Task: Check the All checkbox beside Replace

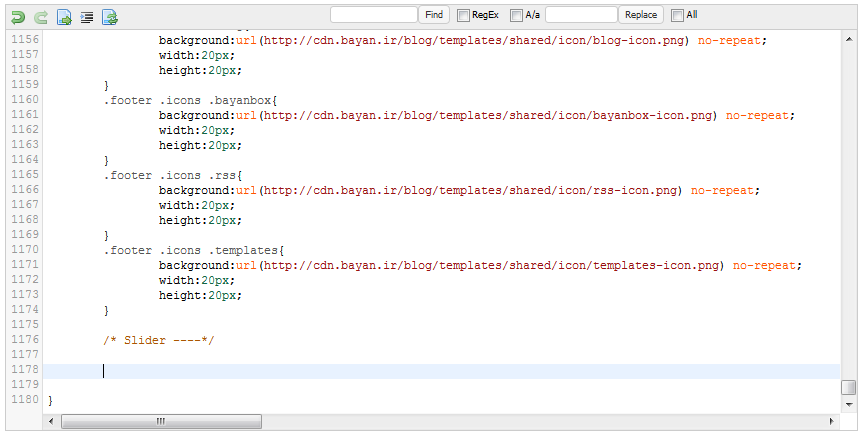Action: (x=677, y=15)
